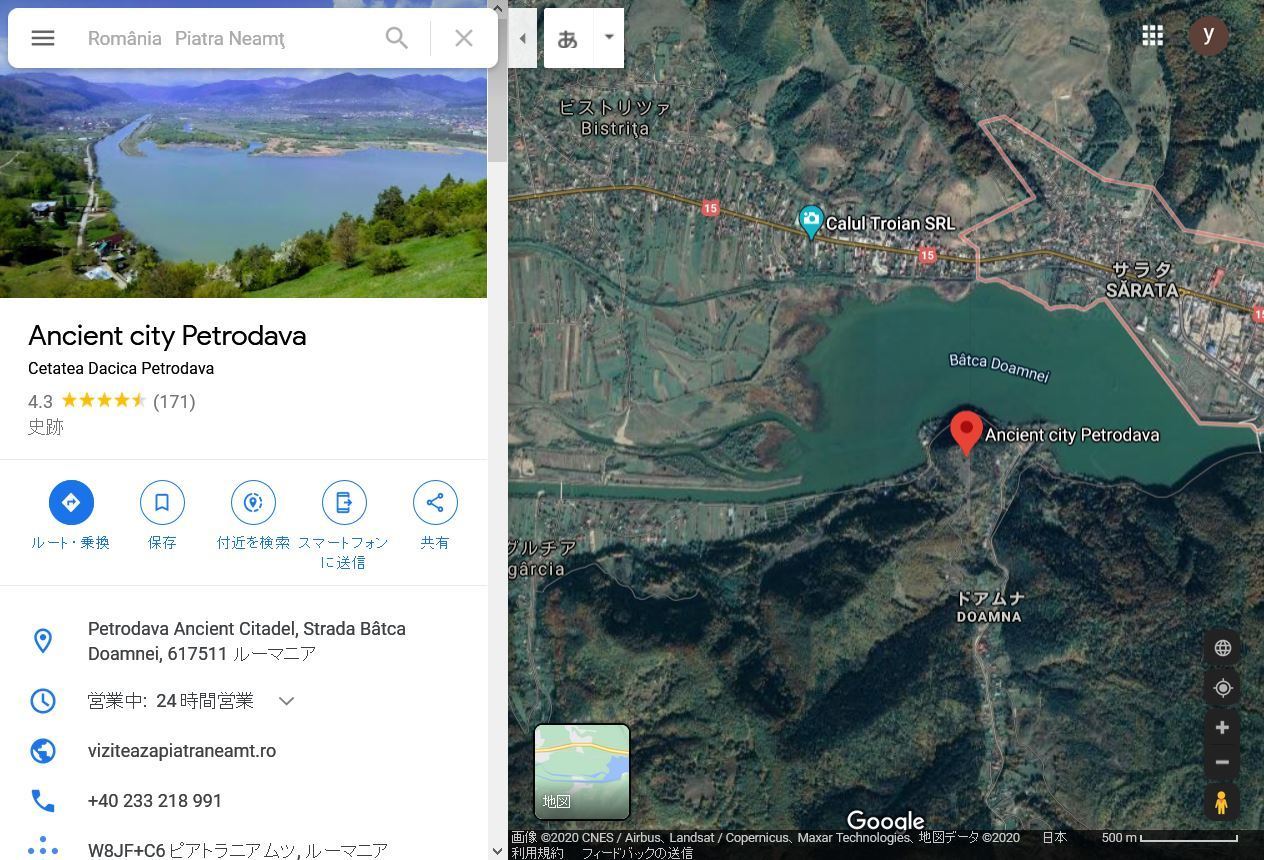Save the place with bookmark icon
The height and width of the screenshot is (860, 1264).
(162, 502)
